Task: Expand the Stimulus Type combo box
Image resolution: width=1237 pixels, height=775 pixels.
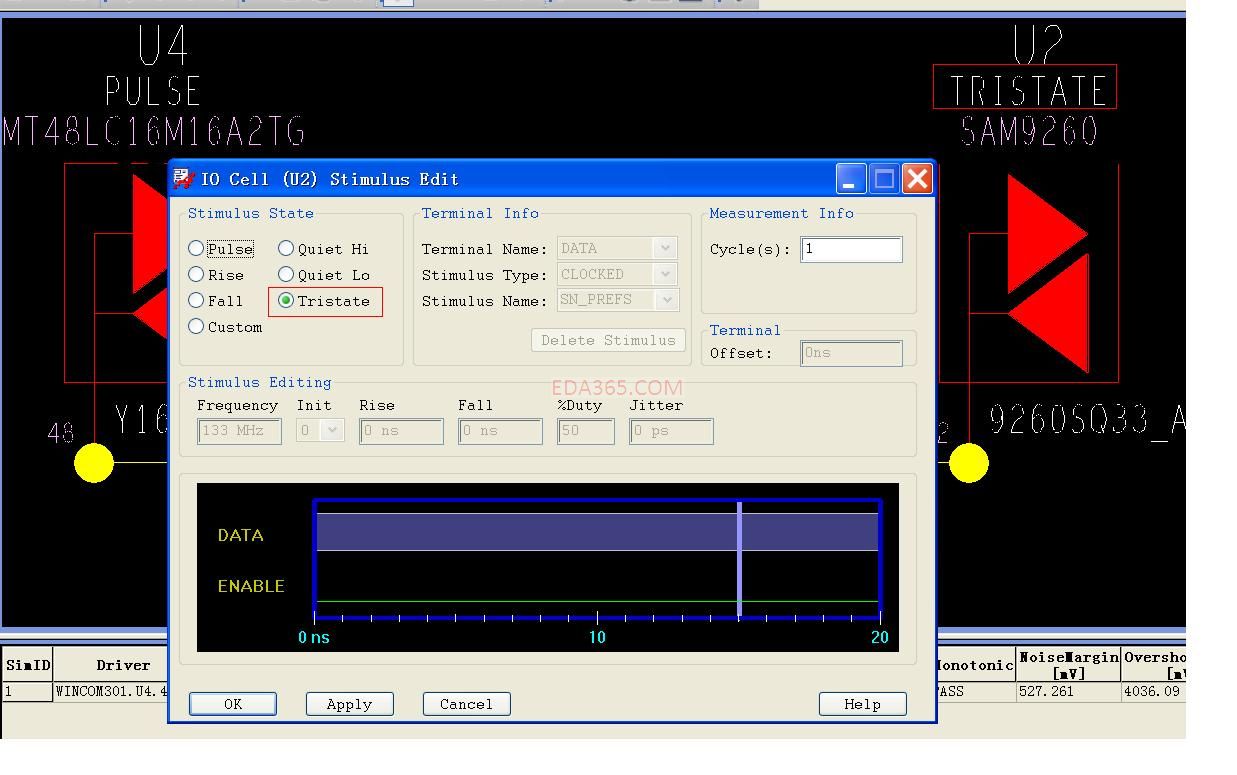Action: (x=666, y=274)
